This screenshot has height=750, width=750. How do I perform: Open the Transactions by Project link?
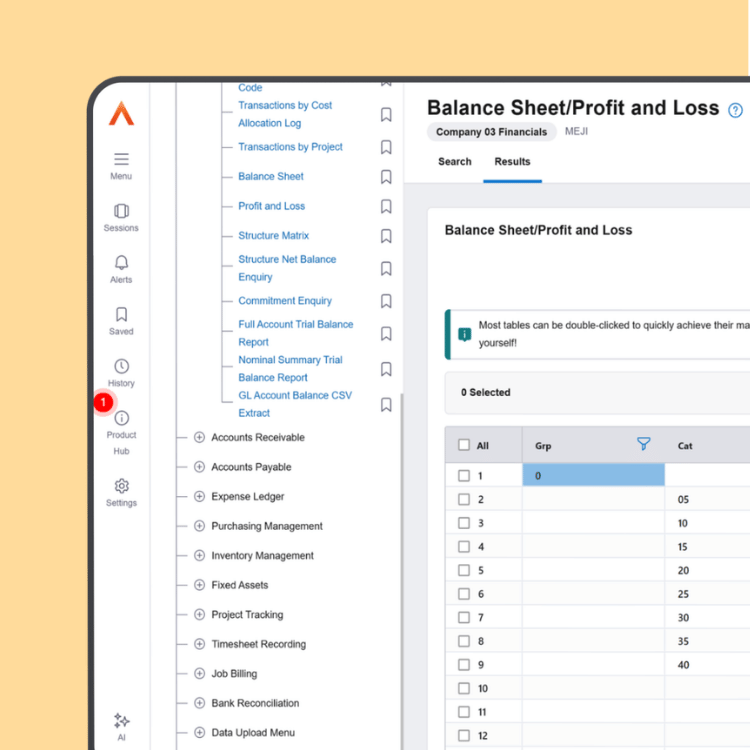pos(290,147)
